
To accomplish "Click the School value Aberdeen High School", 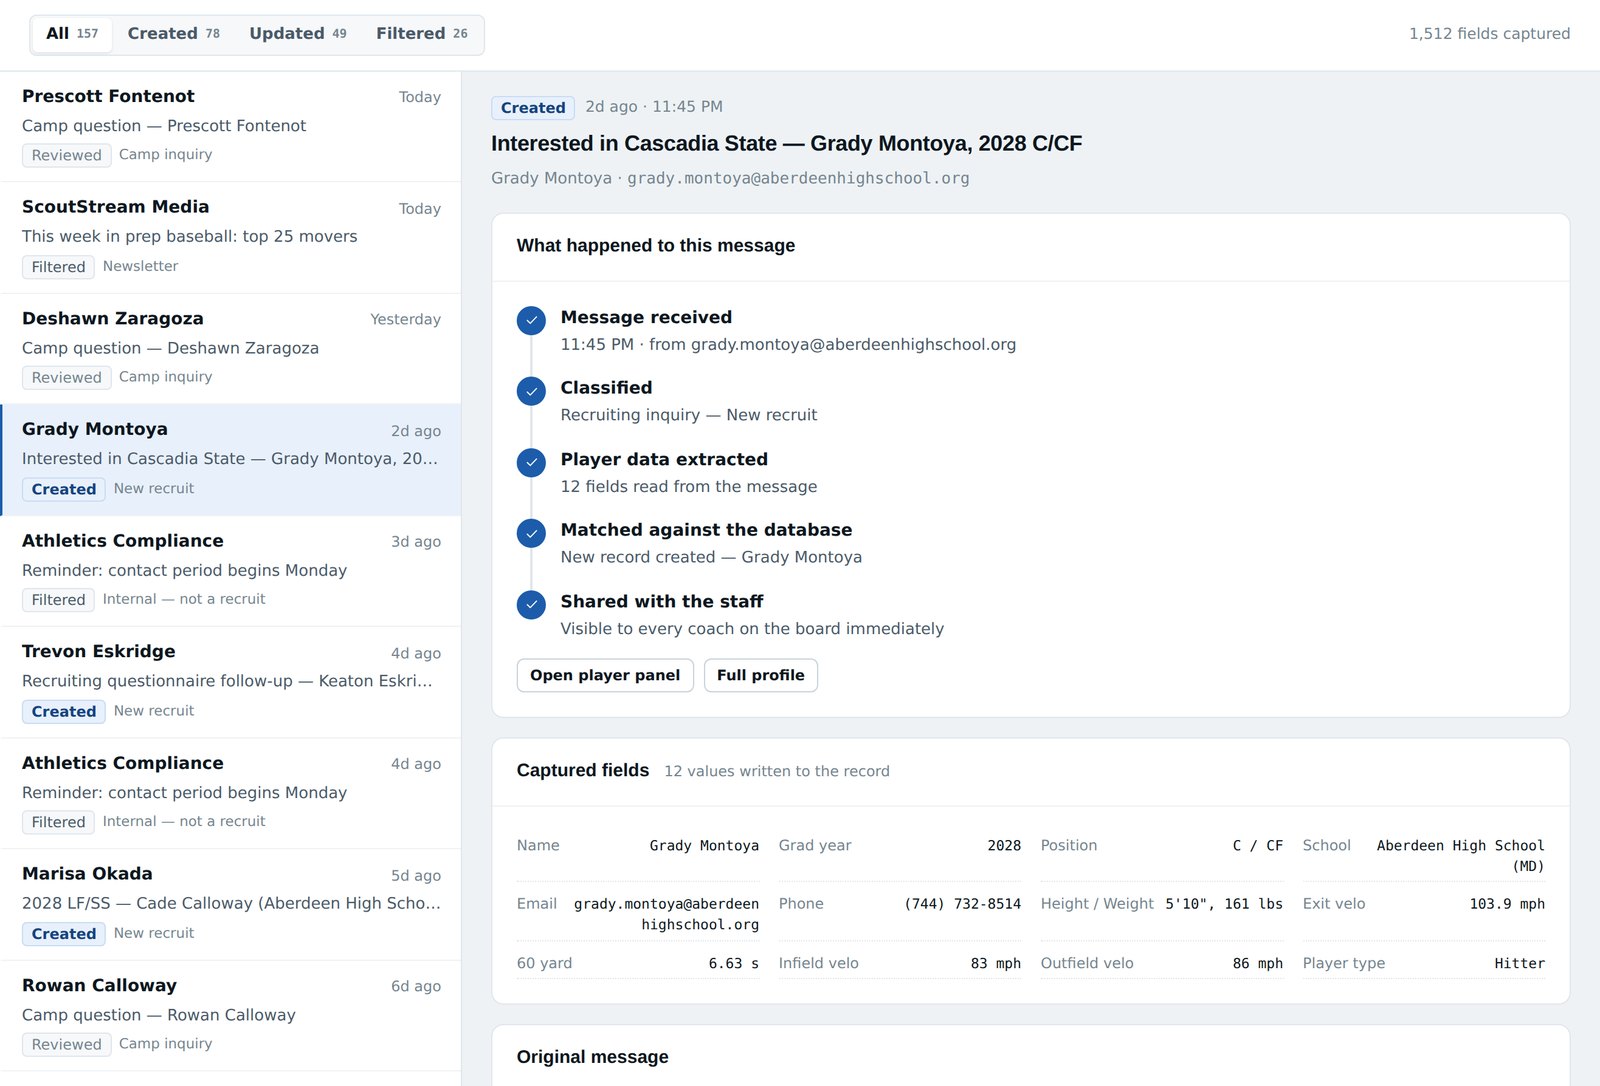I will point(1461,856).
